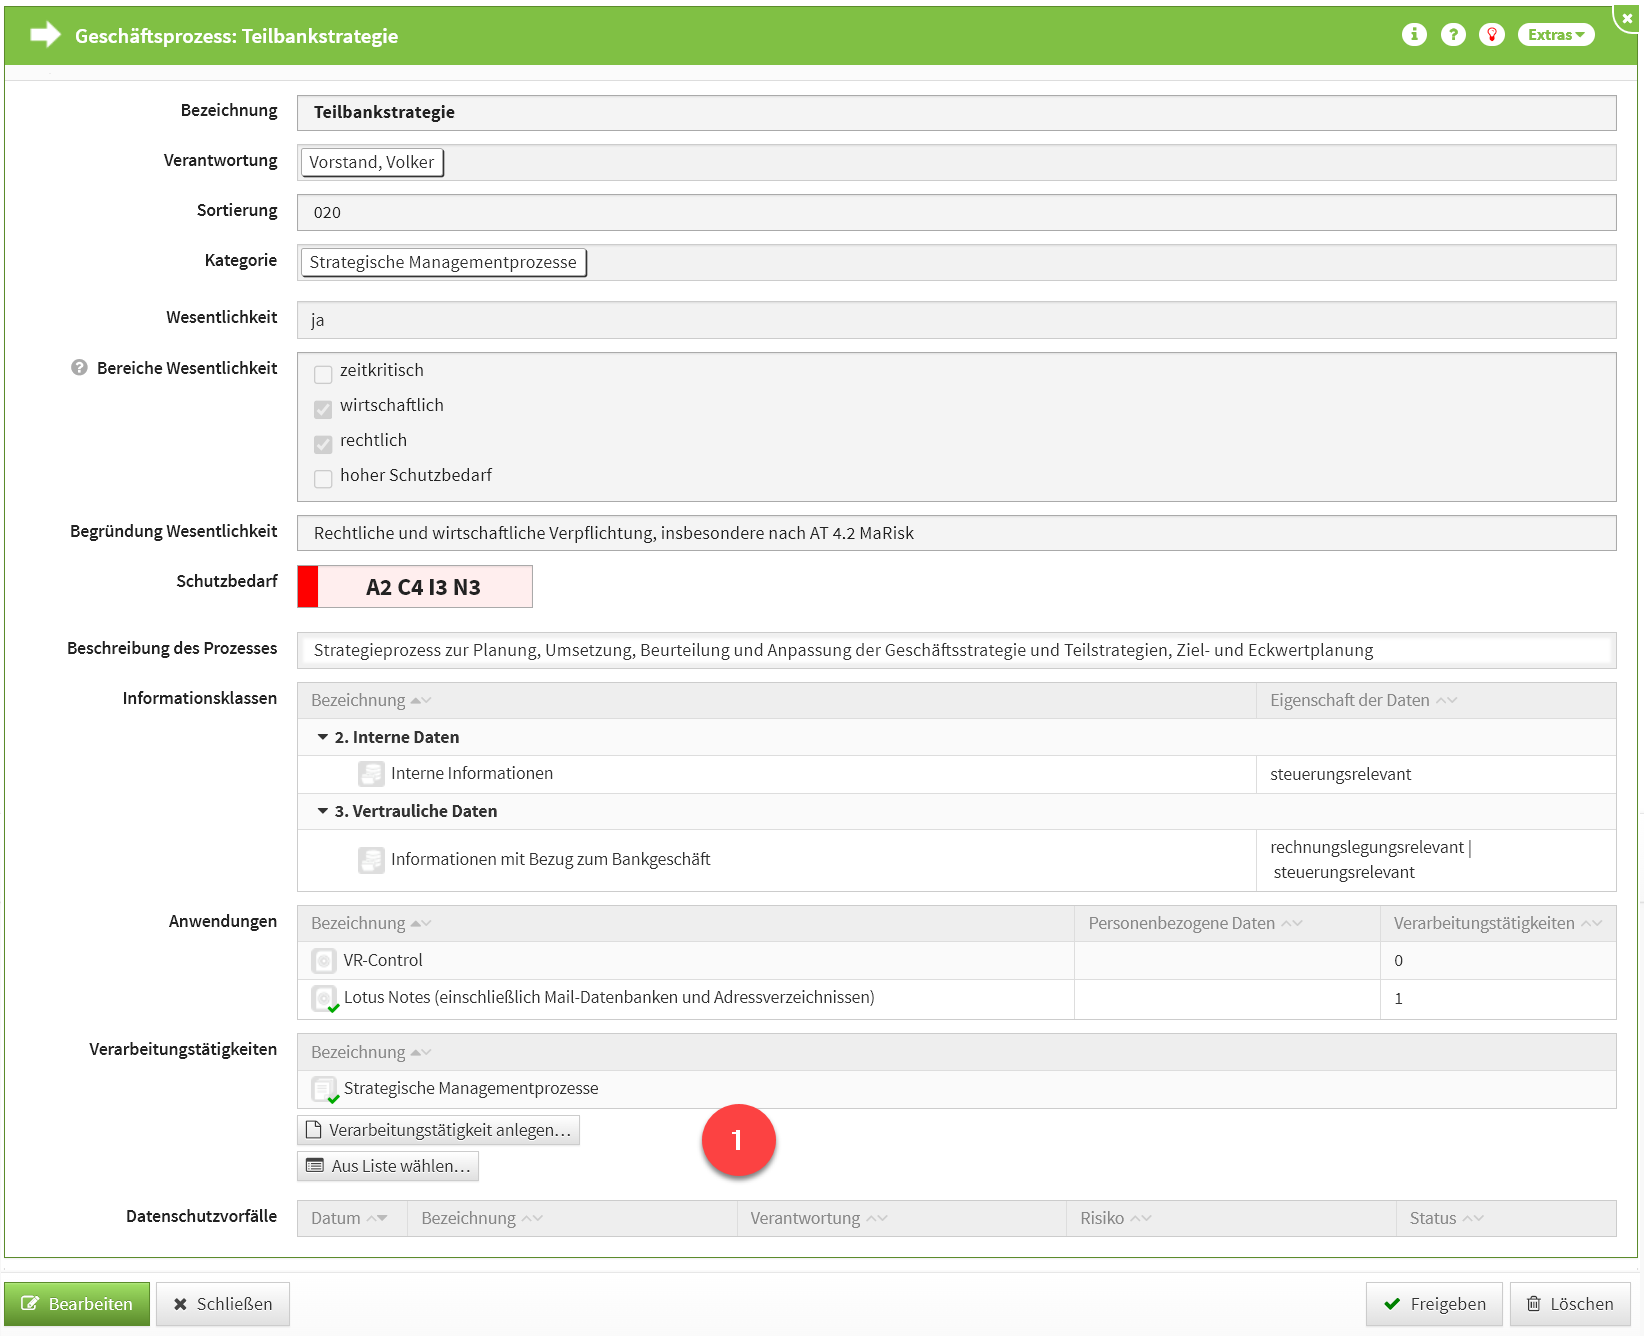Screen dimensions: 1644x1336
Task: Click the lightbulb tips icon
Action: click(x=1492, y=35)
